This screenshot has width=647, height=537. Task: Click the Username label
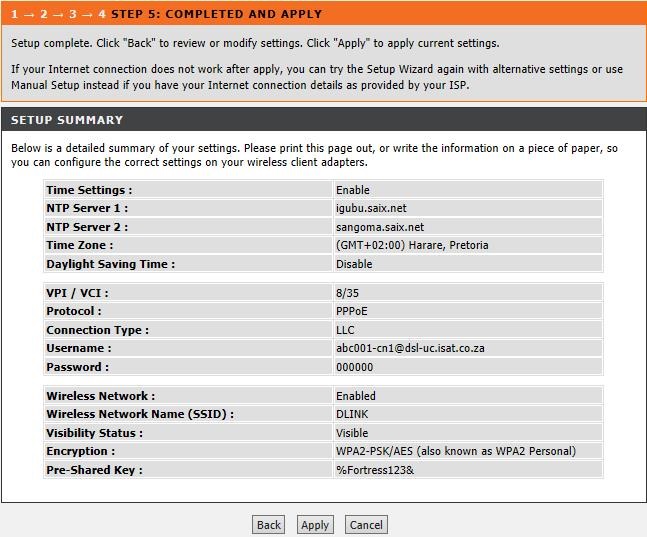79,348
